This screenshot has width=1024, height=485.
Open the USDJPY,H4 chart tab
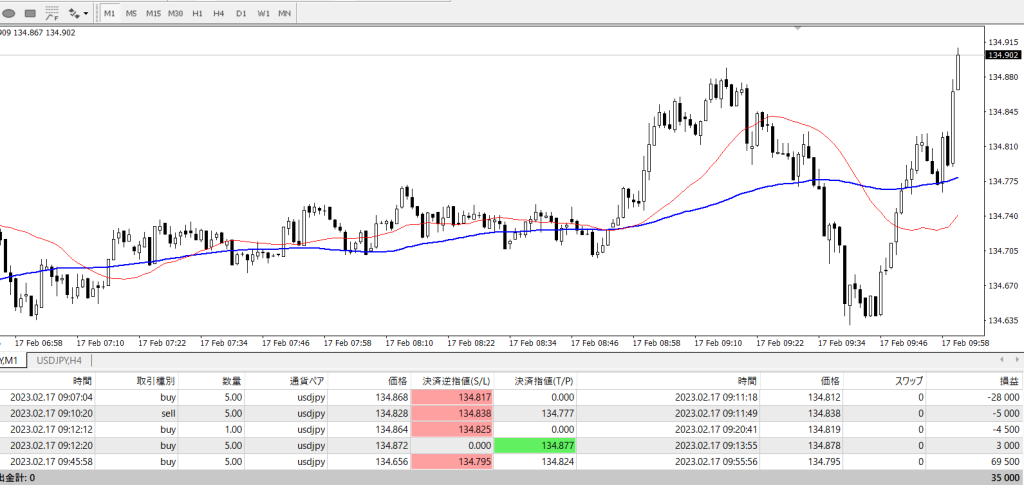[59, 360]
